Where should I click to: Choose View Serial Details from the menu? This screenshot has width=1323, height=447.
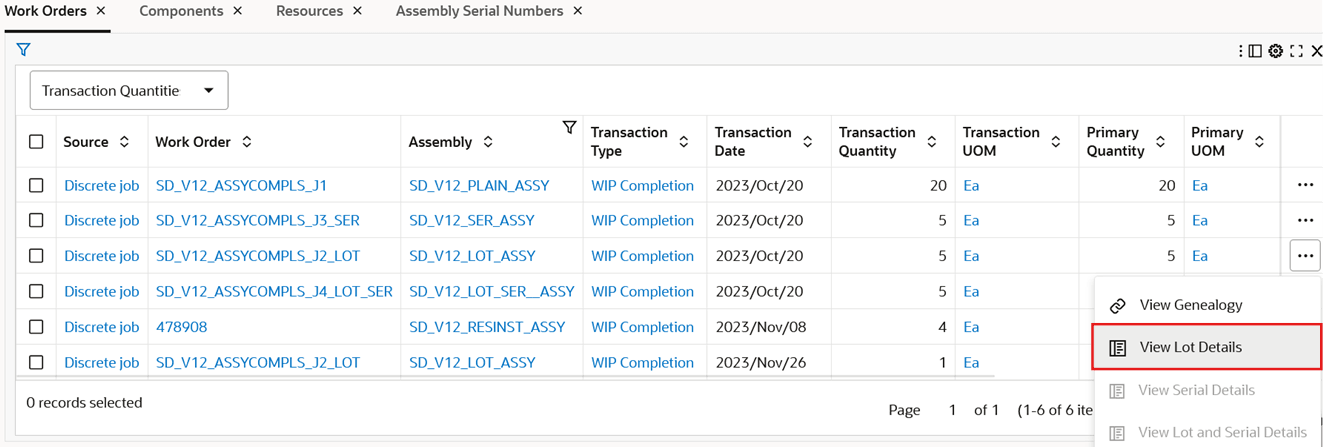tap(1208, 390)
